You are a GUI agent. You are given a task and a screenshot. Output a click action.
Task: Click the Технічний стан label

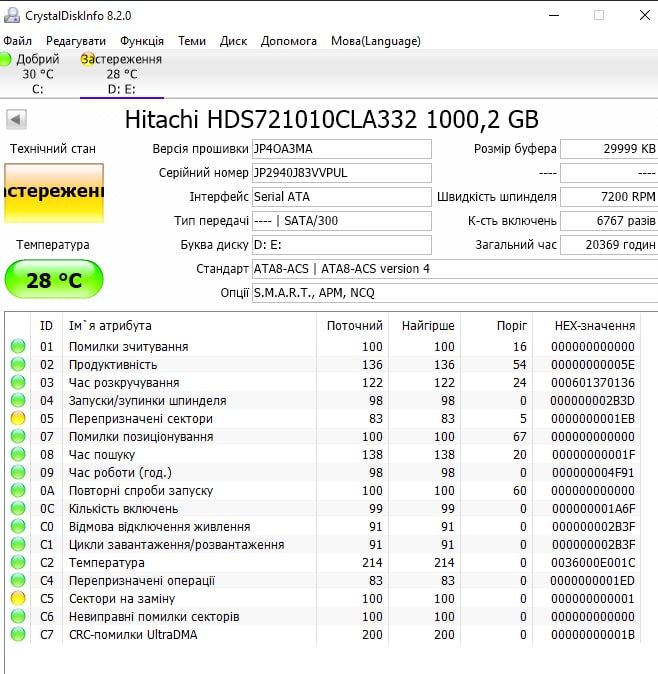coord(53,149)
